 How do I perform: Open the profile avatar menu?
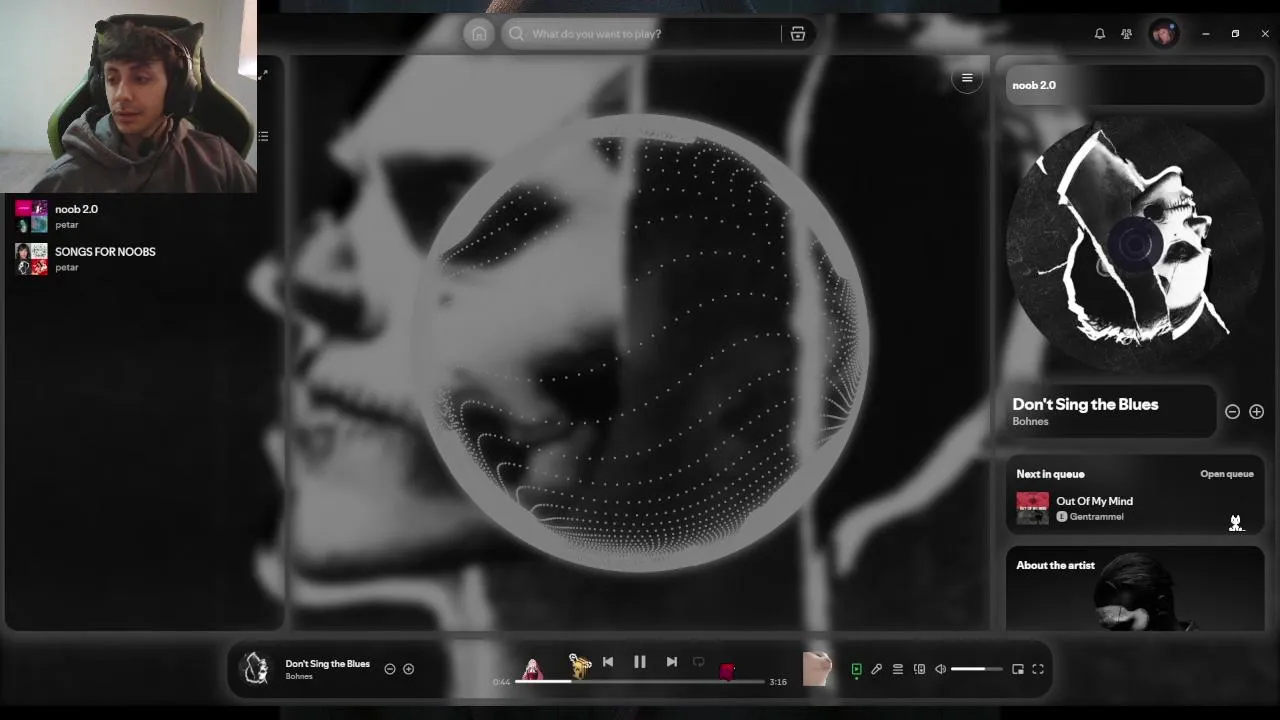tap(1163, 34)
